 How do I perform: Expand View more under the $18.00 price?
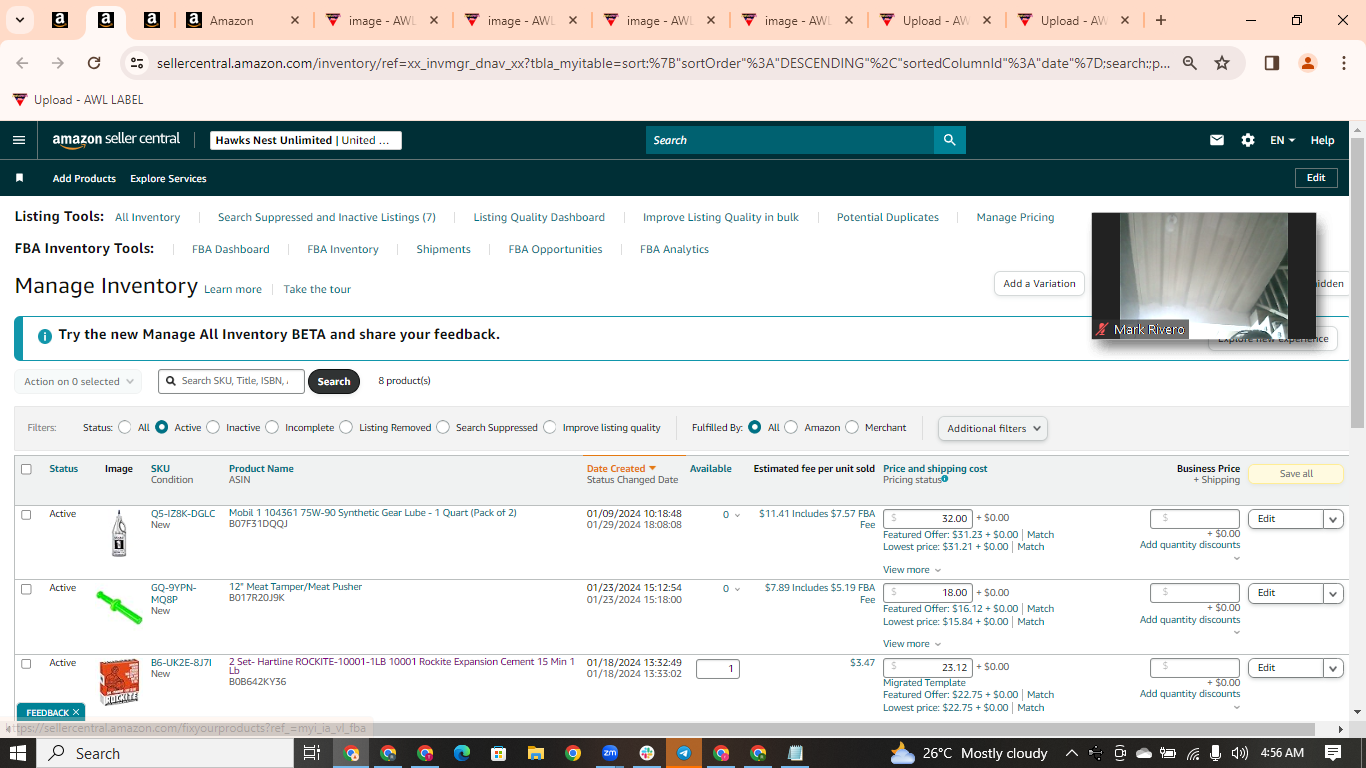pos(911,644)
